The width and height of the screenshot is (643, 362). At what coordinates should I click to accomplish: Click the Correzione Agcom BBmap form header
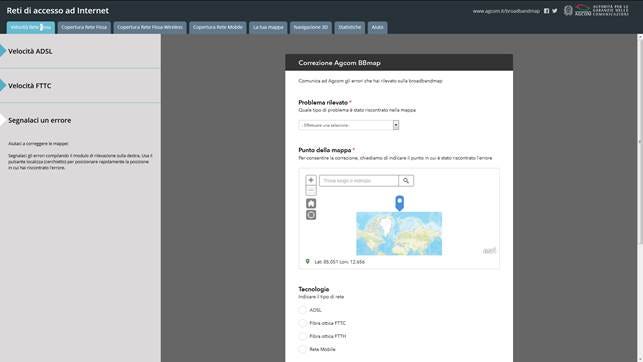[x=399, y=63]
